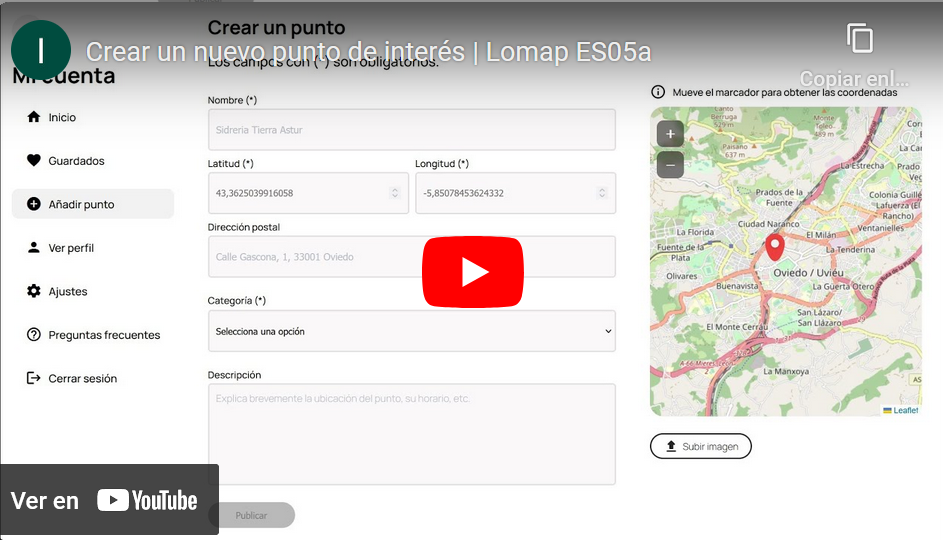Click the Latitud stepper arrows
943x540 pixels.
395,192
